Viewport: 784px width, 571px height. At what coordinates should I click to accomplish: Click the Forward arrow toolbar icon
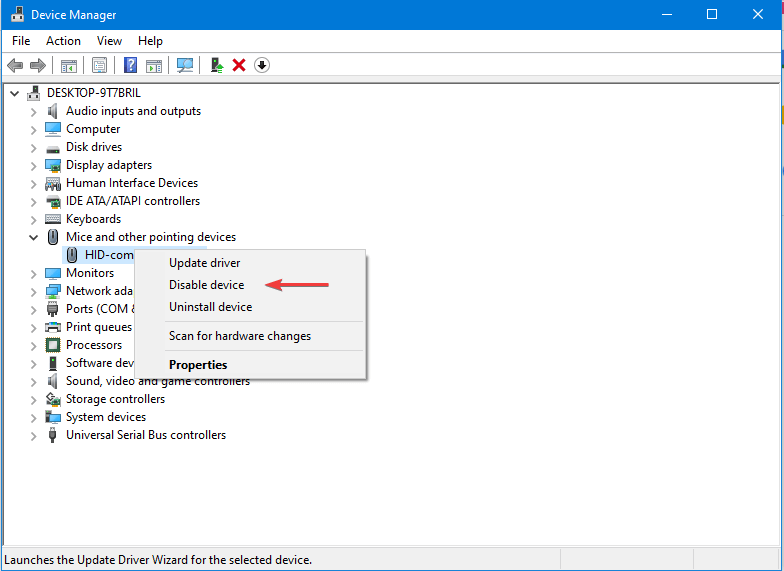[38, 65]
